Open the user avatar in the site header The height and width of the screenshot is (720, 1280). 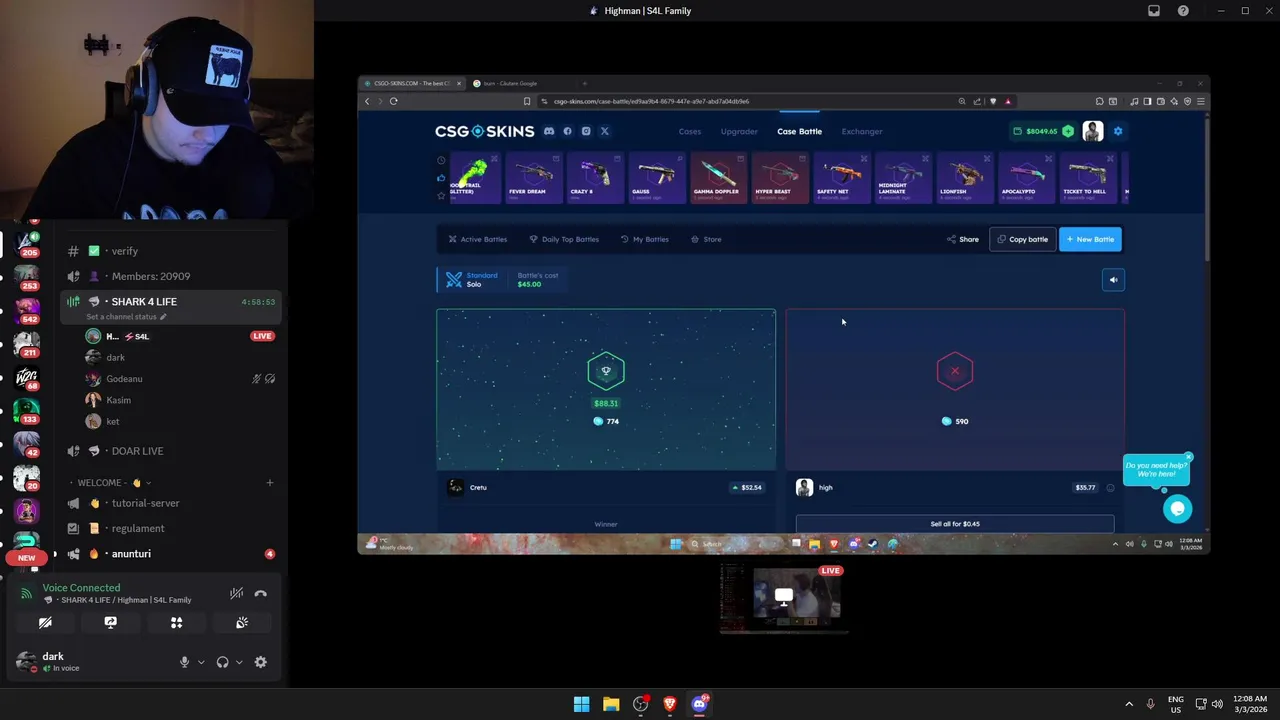click(x=1093, y=131)
